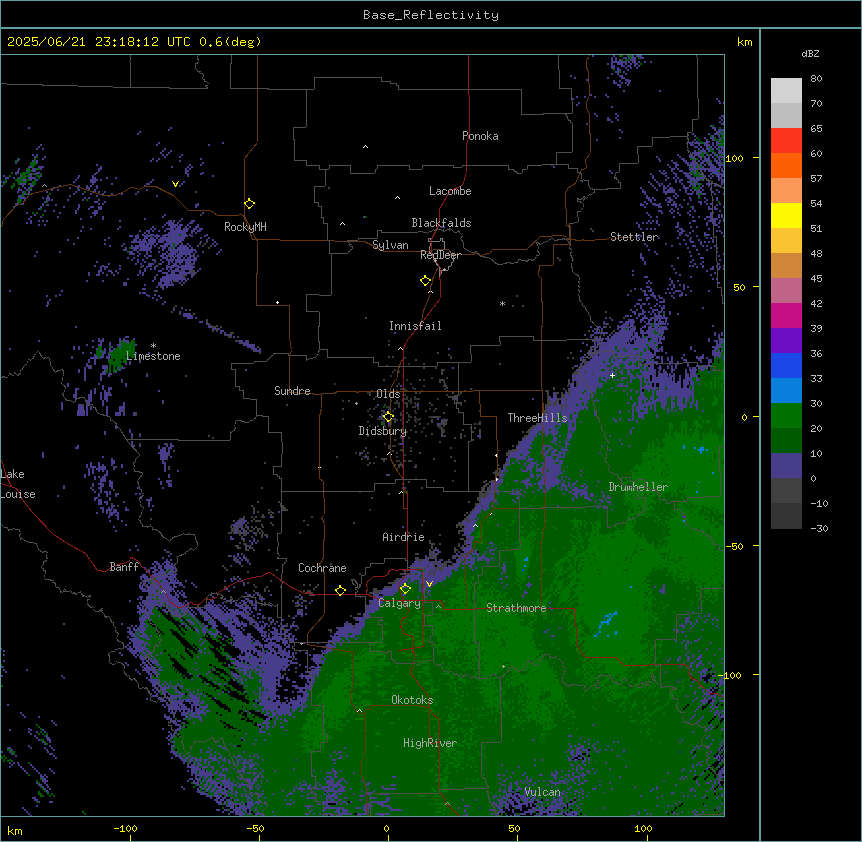Click the Cochrane label

pos(322,568)
